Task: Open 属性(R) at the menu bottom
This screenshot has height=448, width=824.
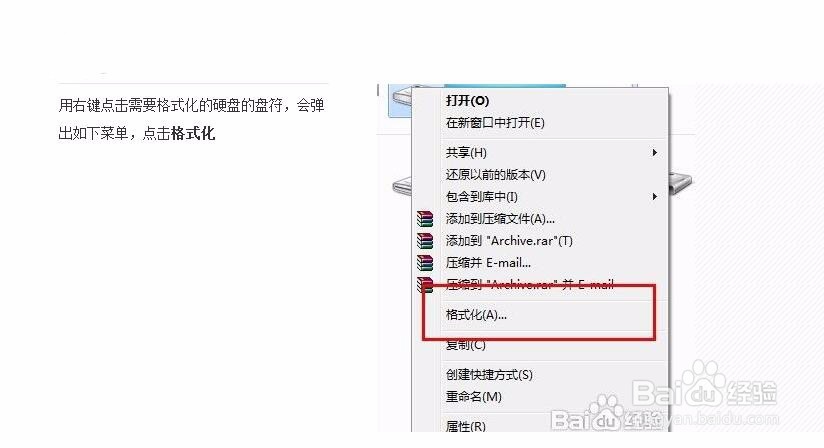Action: (466, 426)
